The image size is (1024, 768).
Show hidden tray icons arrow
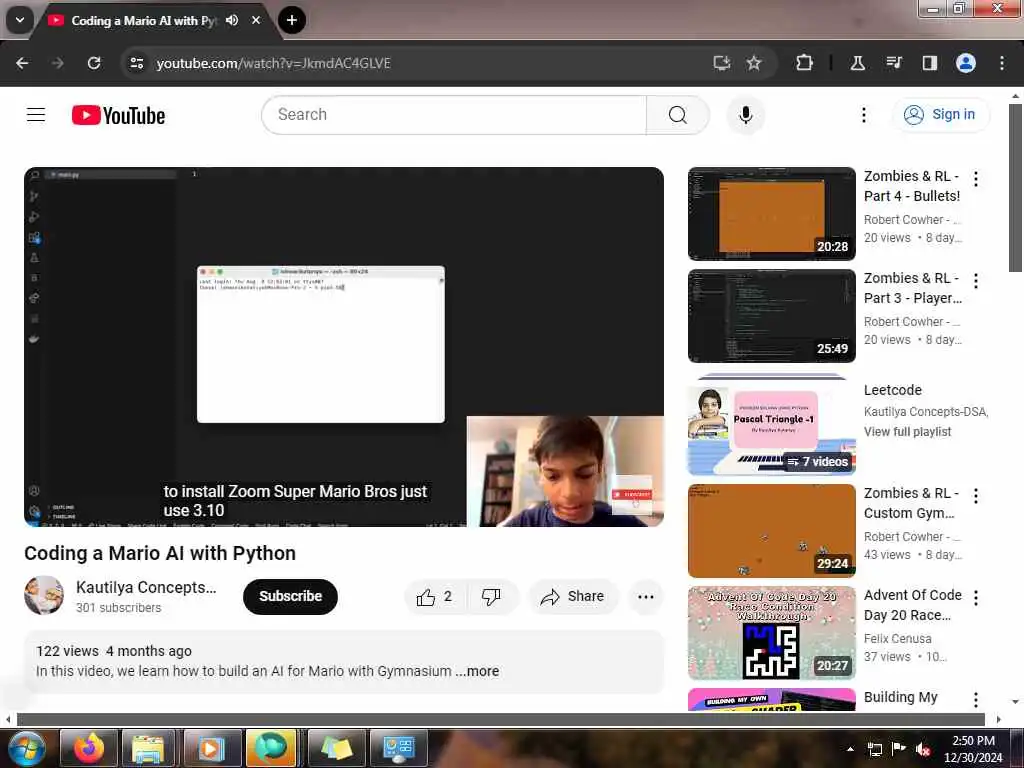[x=850, y=749]
